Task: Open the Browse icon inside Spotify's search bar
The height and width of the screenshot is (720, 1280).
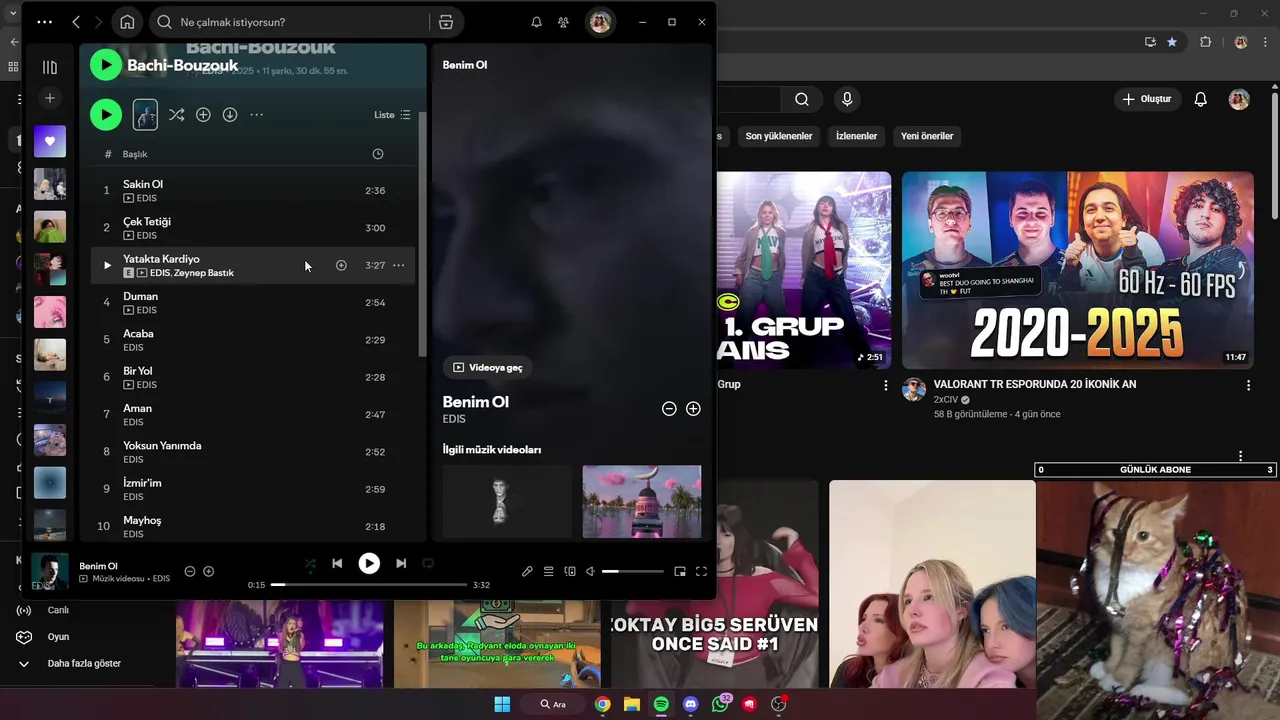Action: click(446, 22)
